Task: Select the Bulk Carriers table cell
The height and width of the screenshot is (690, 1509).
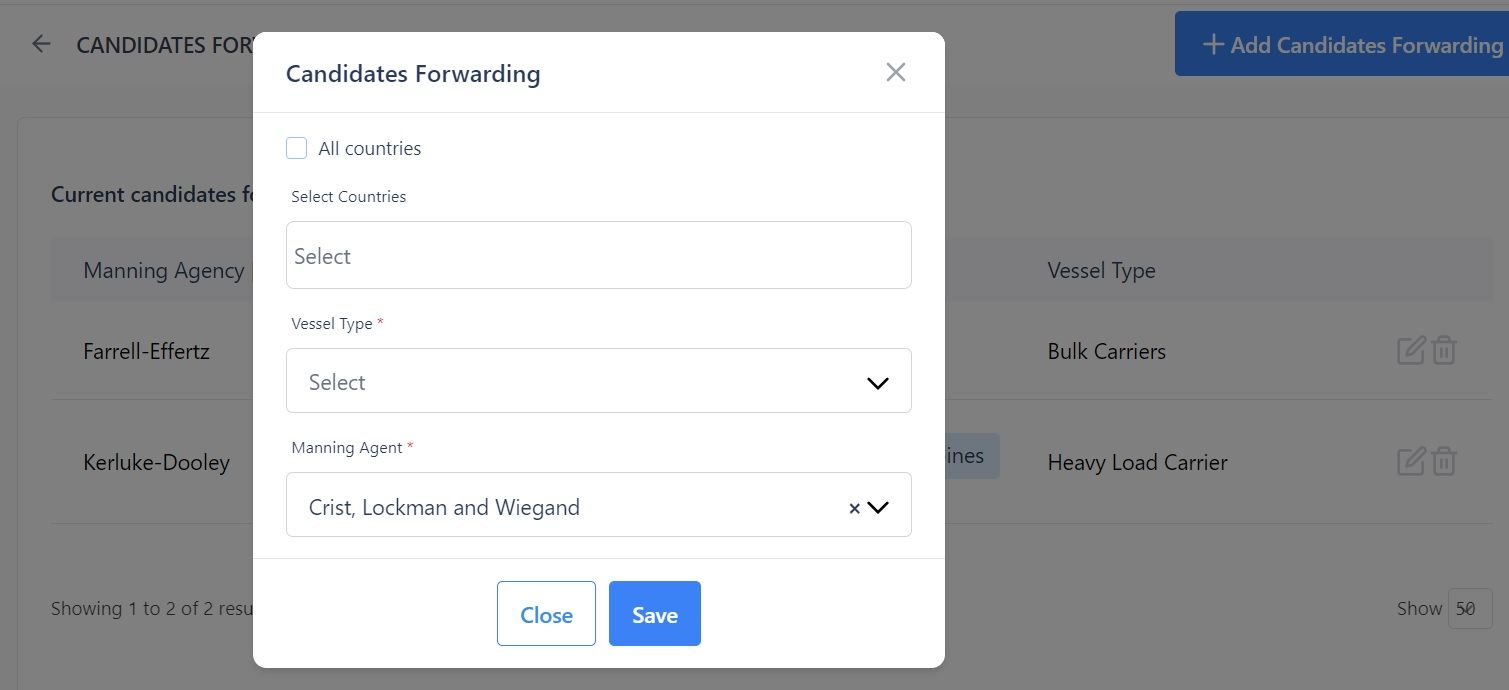Action: 1106,351
